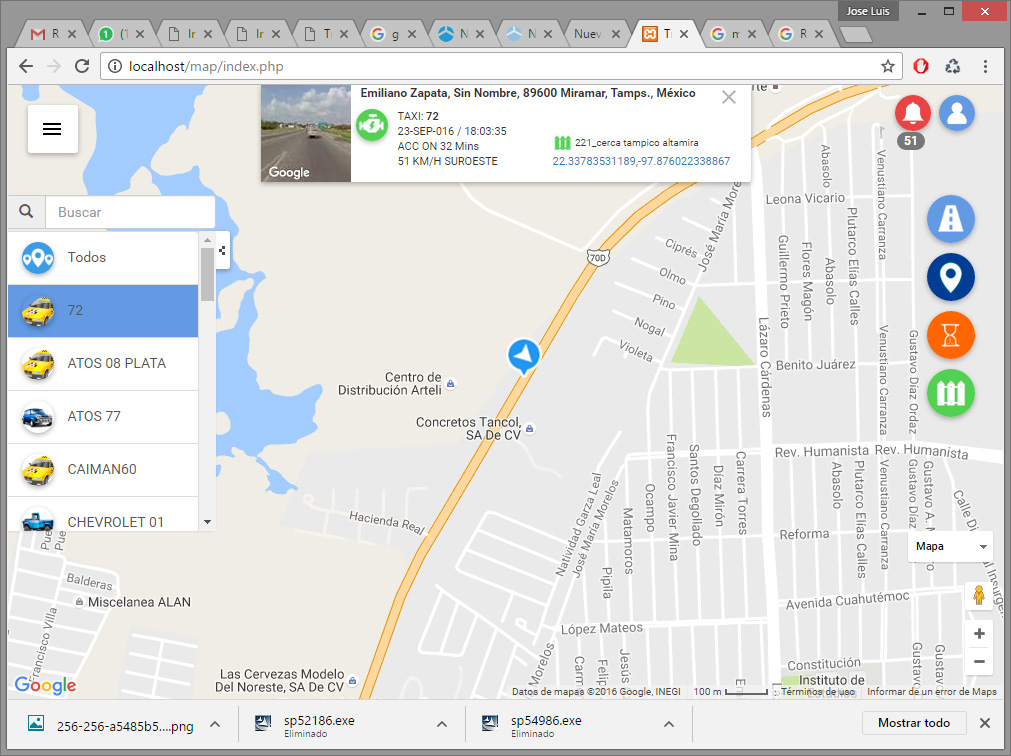Select ATOS 08 PLATA in vehicle list
The height and width of the screenshot is (756, 1011).
(103, 363)
